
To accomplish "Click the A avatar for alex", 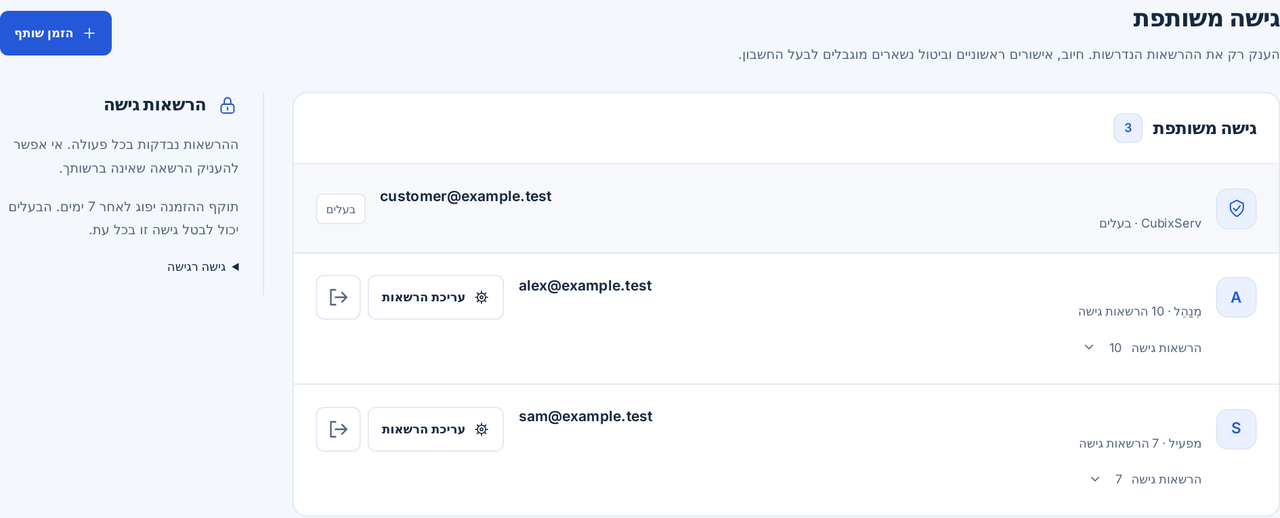I will [x=1236, y=297].
